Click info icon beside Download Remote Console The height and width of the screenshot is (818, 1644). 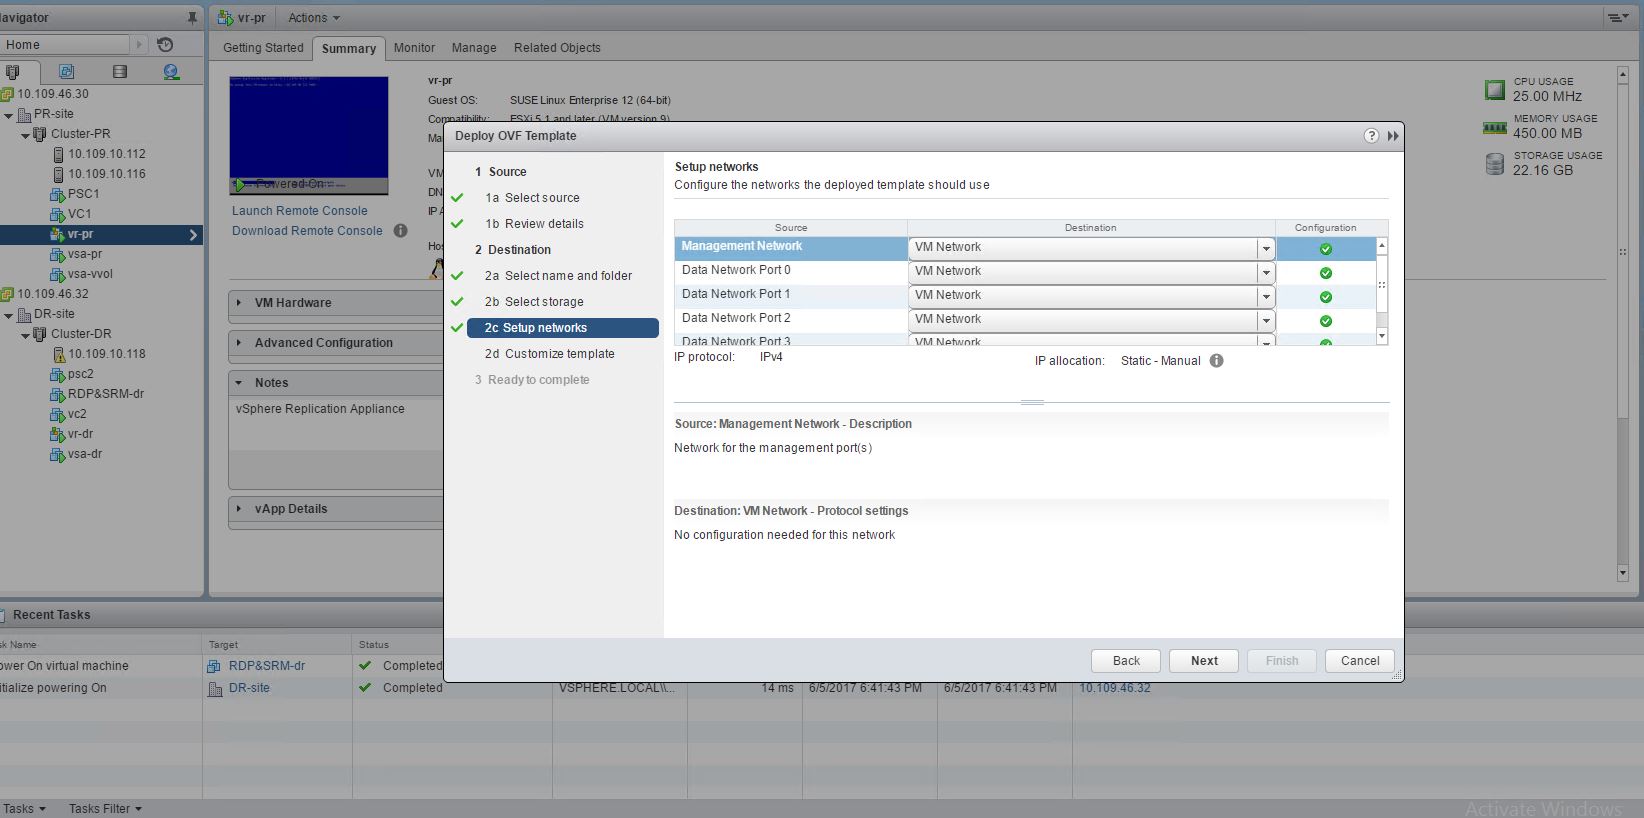point(400,231)
